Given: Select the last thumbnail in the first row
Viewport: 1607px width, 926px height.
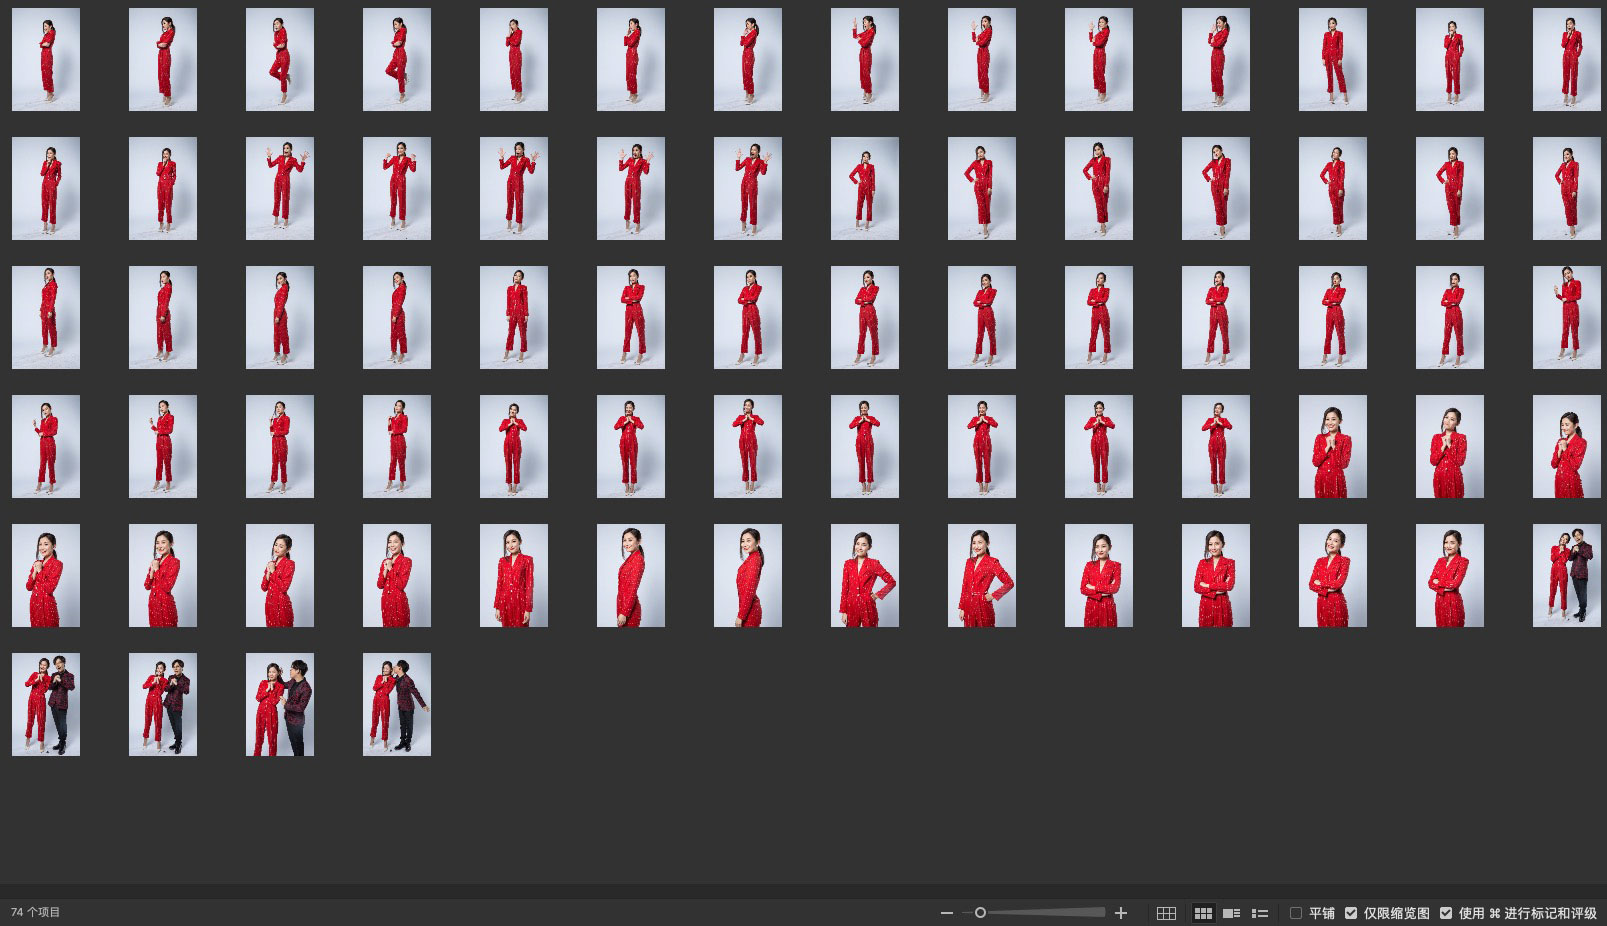Looking at the screenshot, I should tap(1566, 60).
